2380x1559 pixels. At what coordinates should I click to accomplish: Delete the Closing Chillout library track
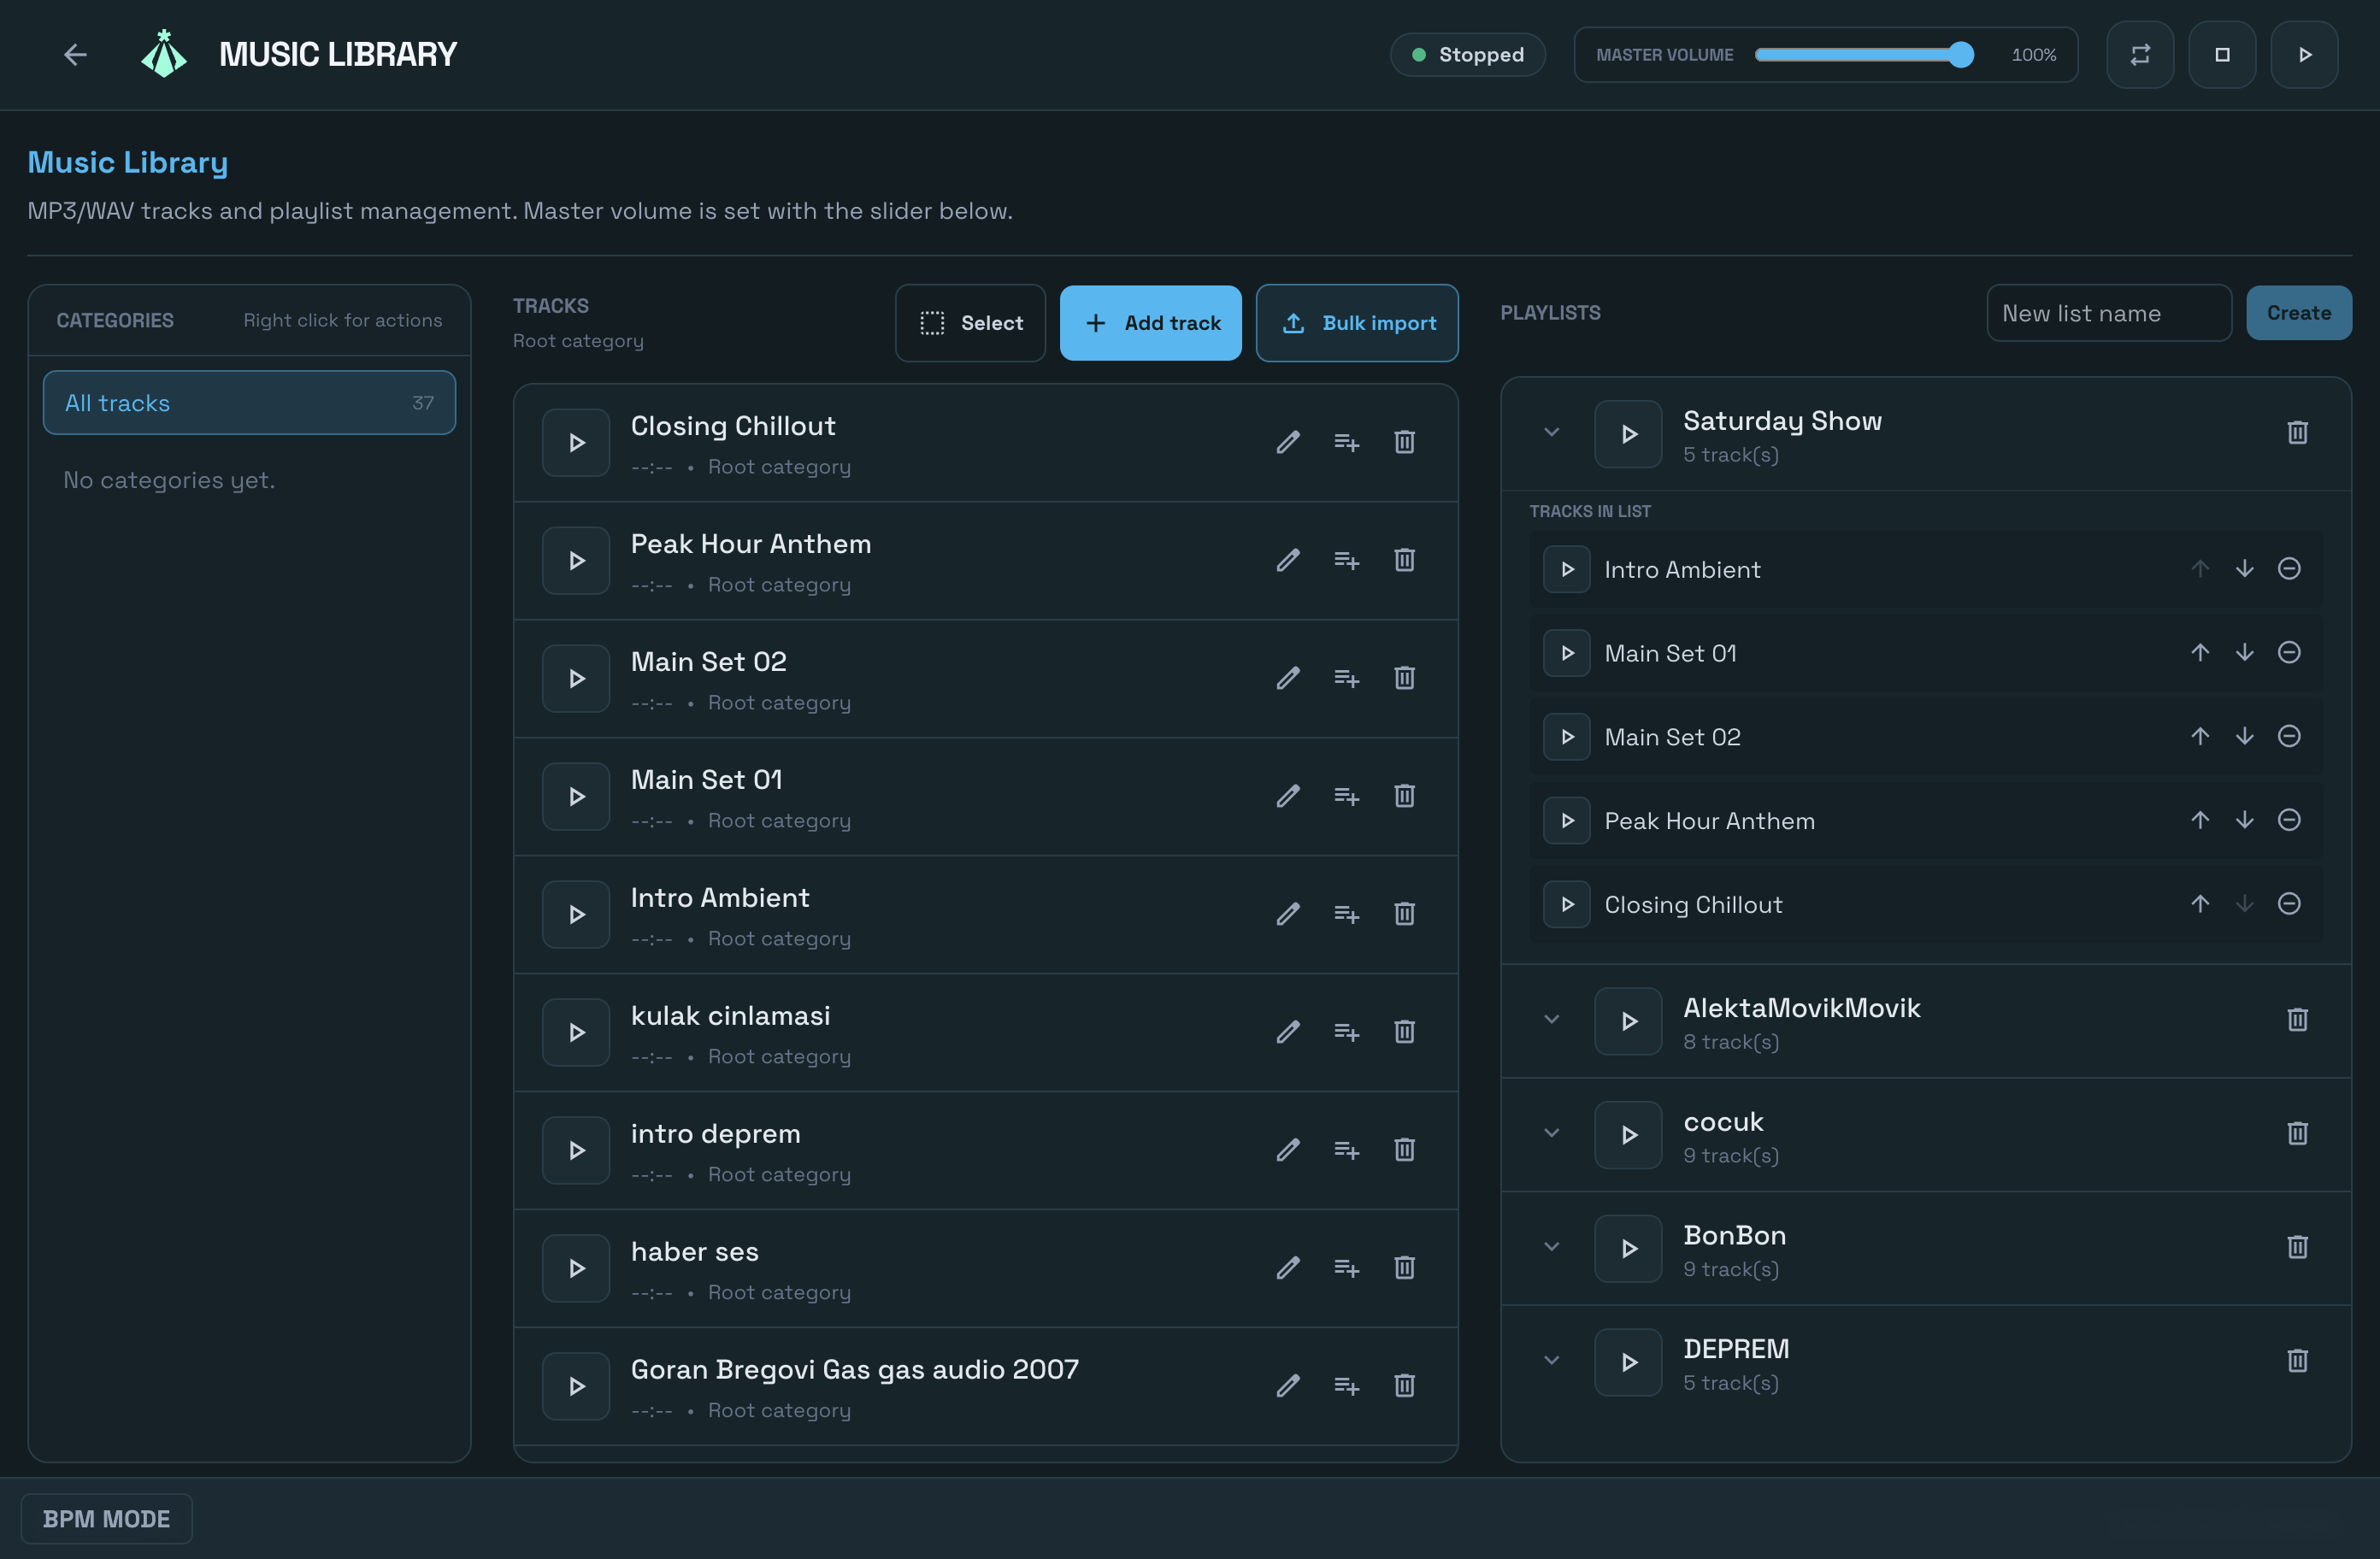1404,442
